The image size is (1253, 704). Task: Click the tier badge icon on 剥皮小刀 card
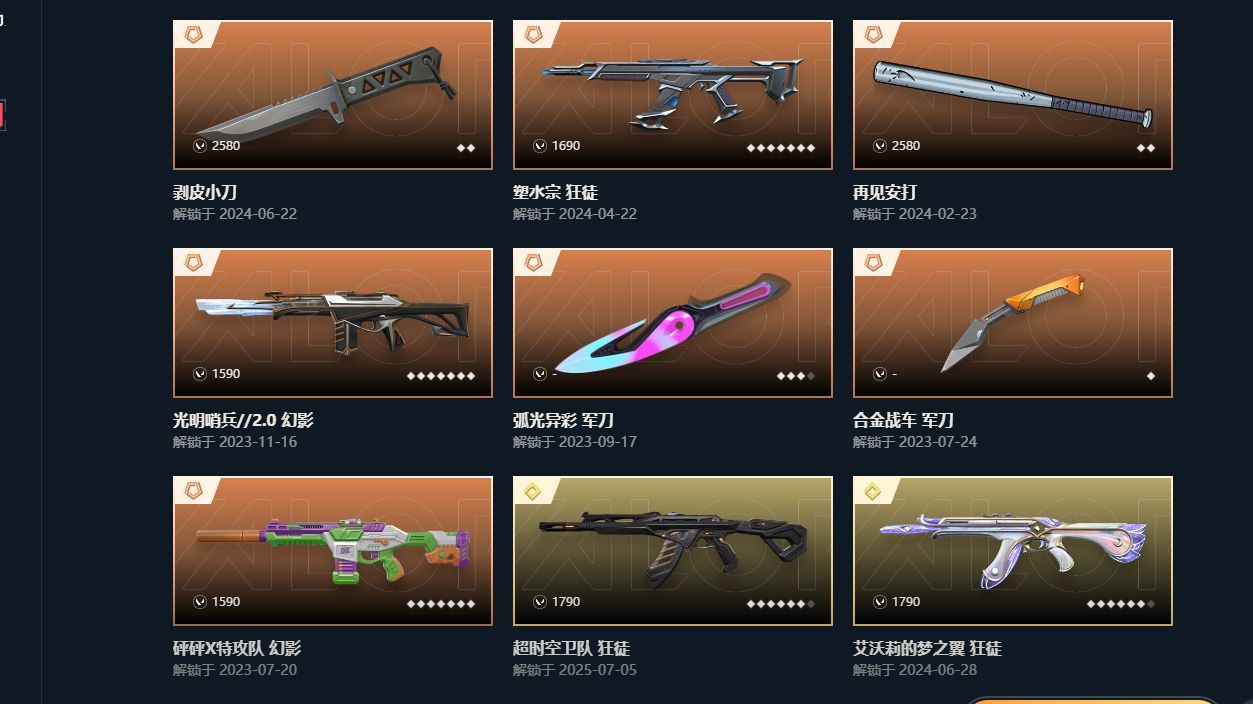(193, 35)
